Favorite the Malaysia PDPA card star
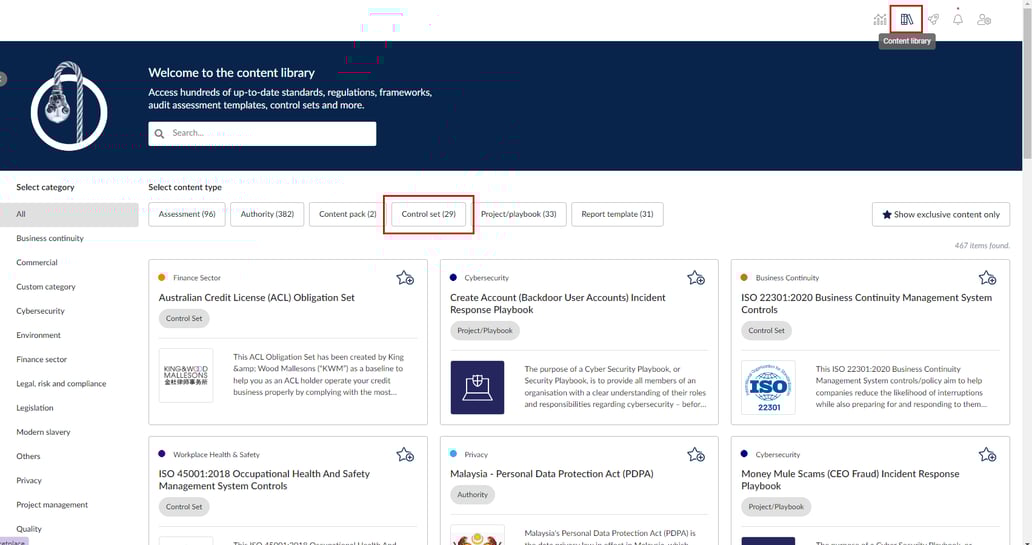 (696, 455)
